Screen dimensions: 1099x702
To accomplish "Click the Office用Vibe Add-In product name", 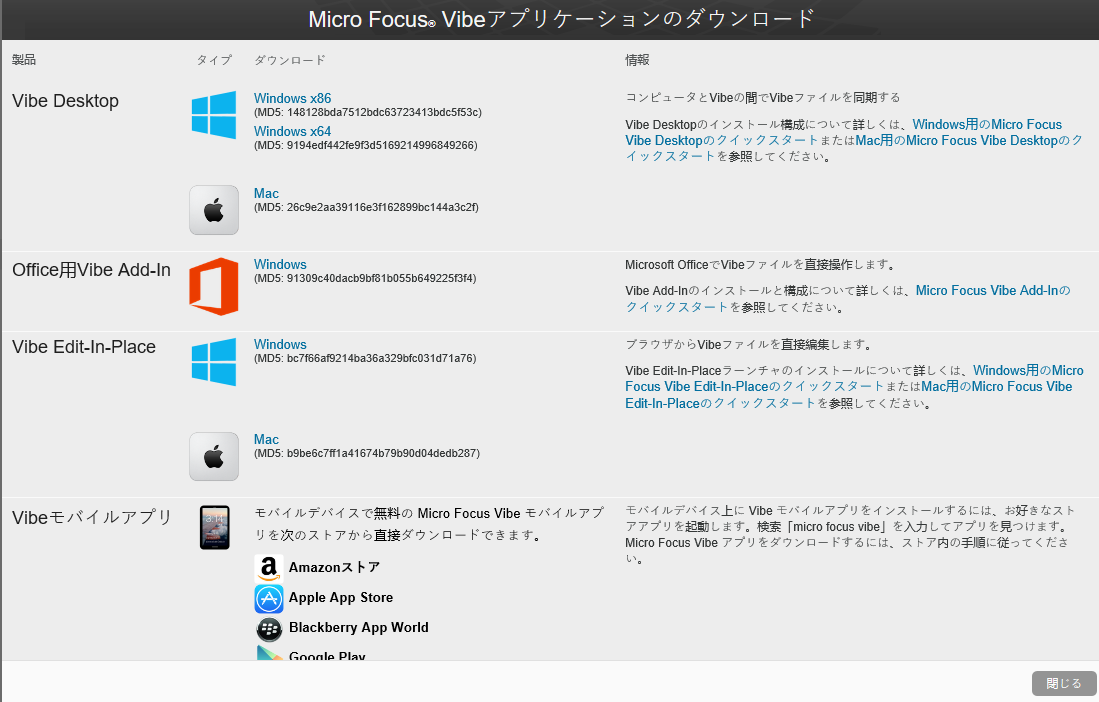I will pyautogui.click(x=91, y=270).
